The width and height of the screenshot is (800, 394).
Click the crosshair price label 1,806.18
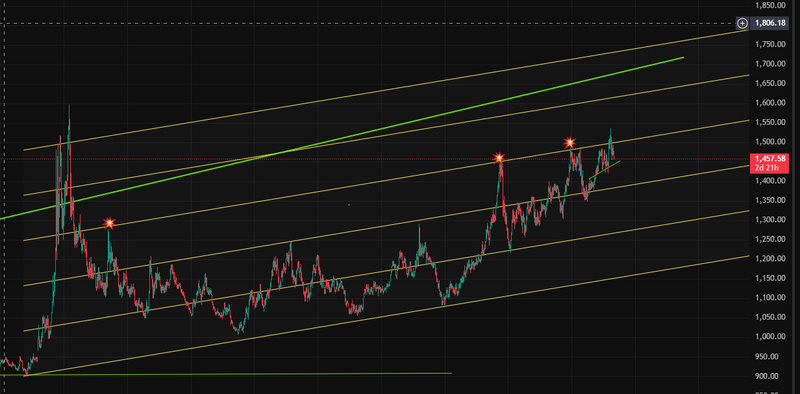pos(770,23)
